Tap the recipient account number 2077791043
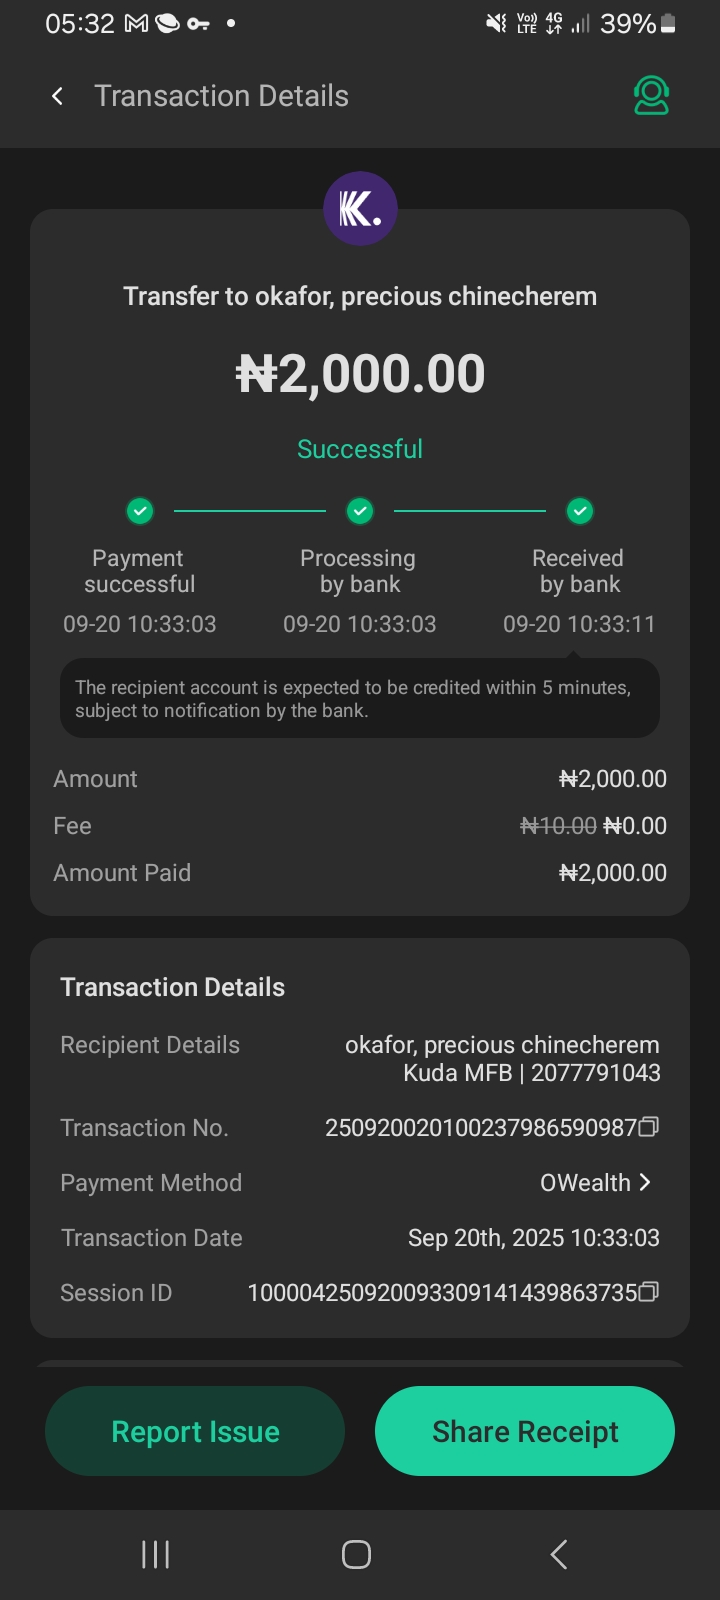Image resolution: width=720 pixels, height=1600 pixels. [x=596, y=1073]
